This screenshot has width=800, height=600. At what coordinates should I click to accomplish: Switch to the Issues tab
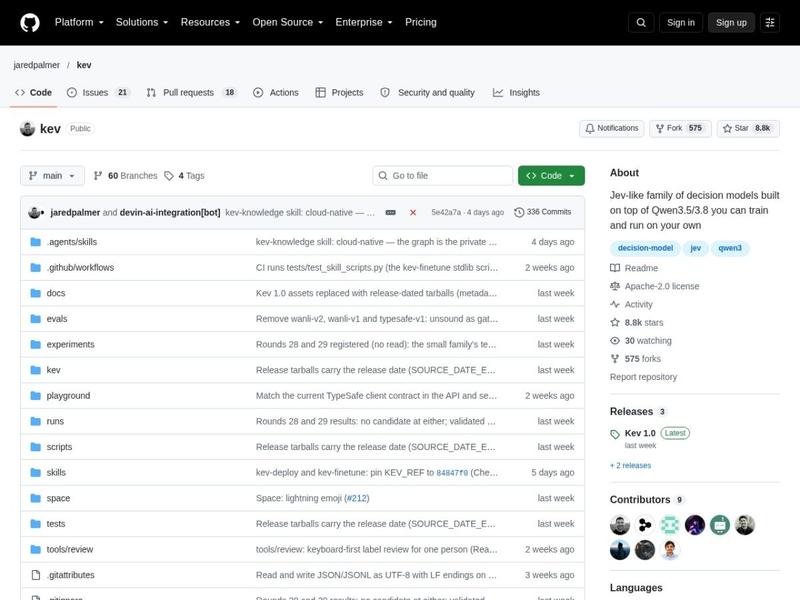97,93
